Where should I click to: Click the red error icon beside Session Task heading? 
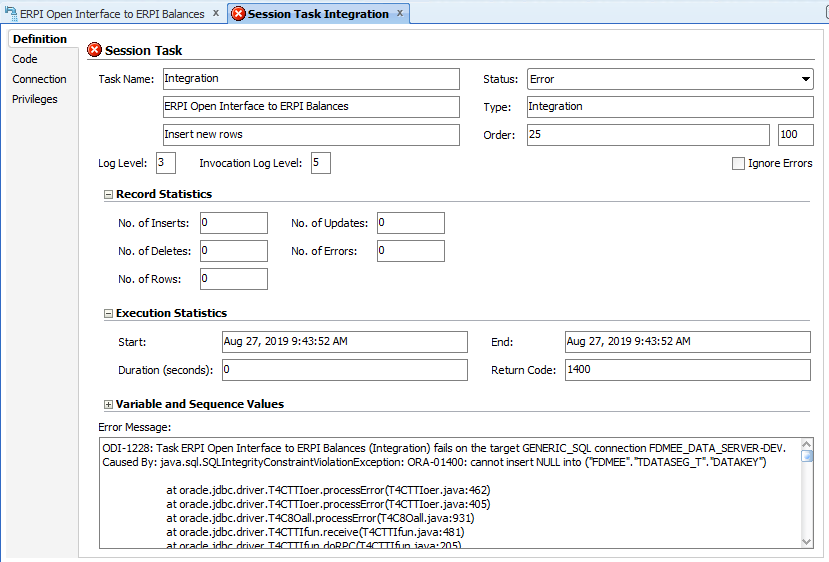pyautogui.click(x=94, y=50)
